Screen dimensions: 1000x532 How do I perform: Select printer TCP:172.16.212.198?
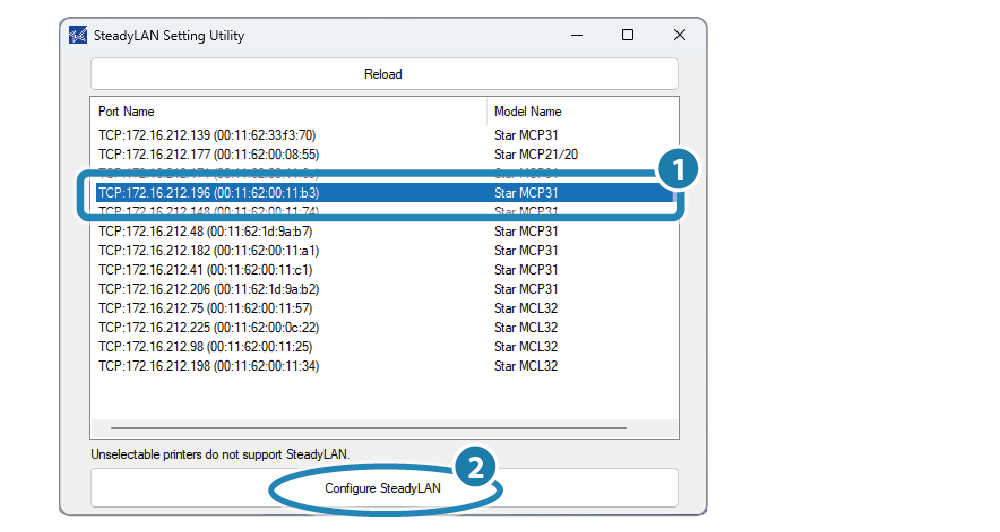pos(208,366)
